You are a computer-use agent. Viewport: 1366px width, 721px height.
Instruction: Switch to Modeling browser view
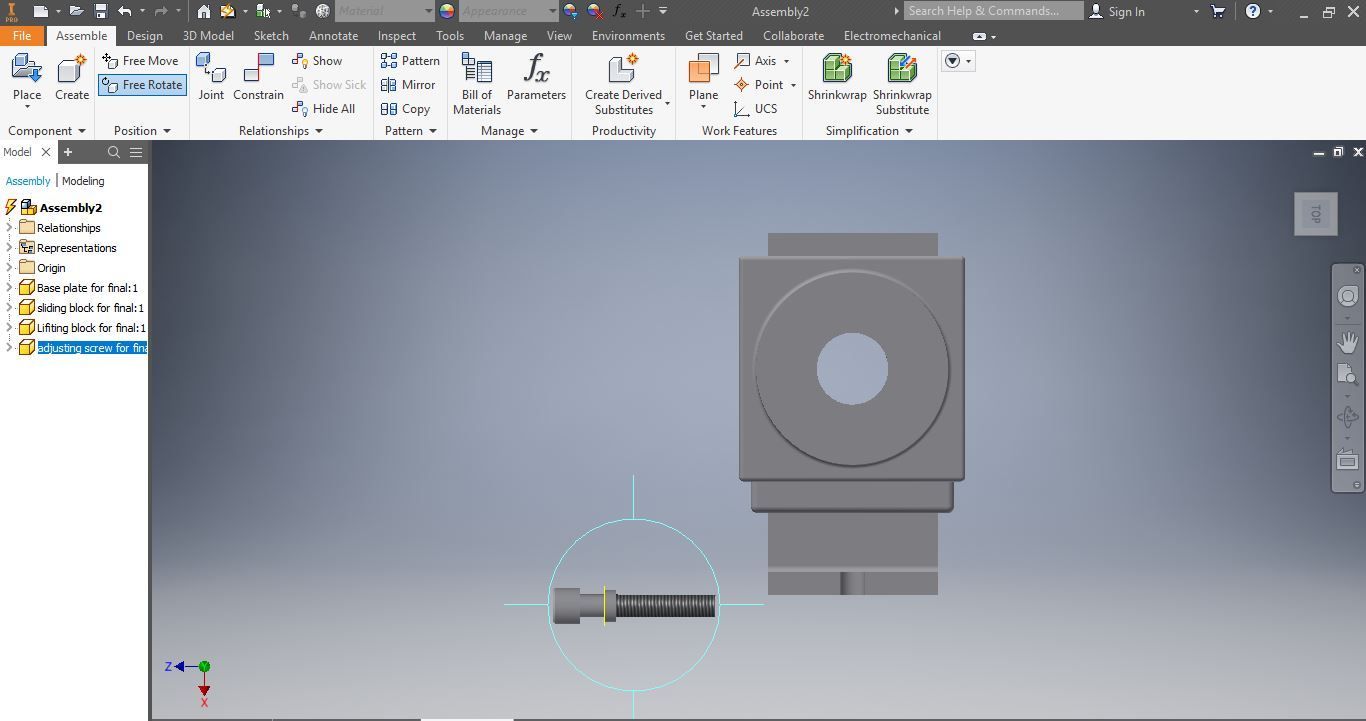(x=83, y=181)
